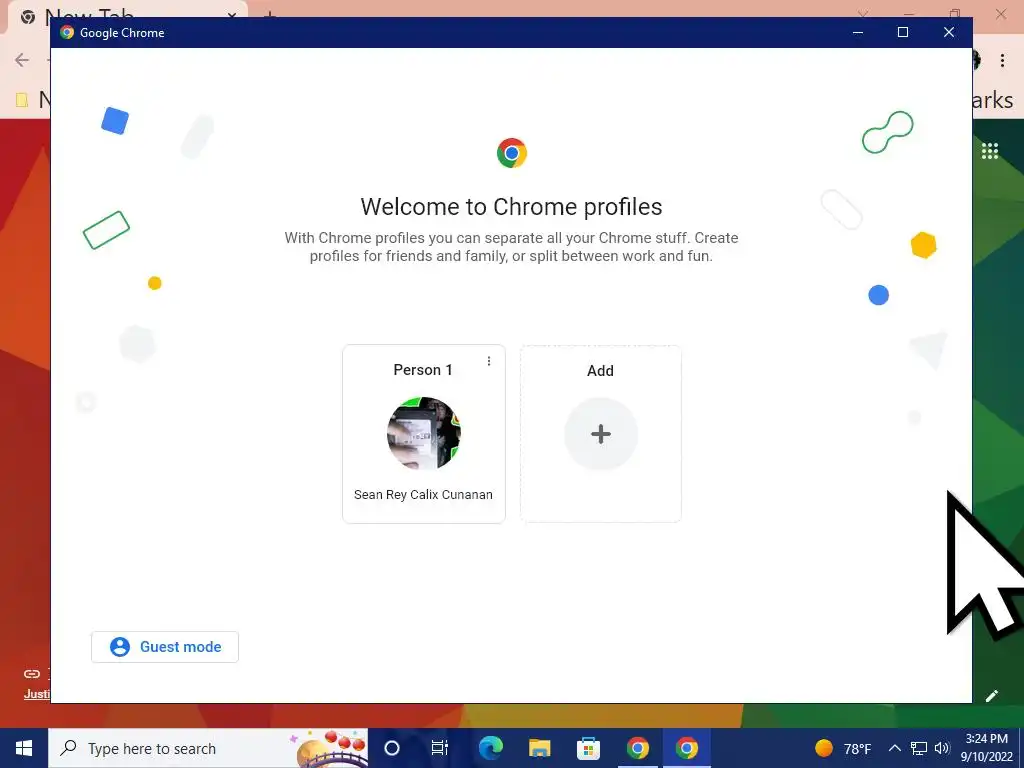Open Microsoft Store from the taskbar
The height and width of the screenshot is (768, 1024).
pyautogui.click(x=588, y=748)
